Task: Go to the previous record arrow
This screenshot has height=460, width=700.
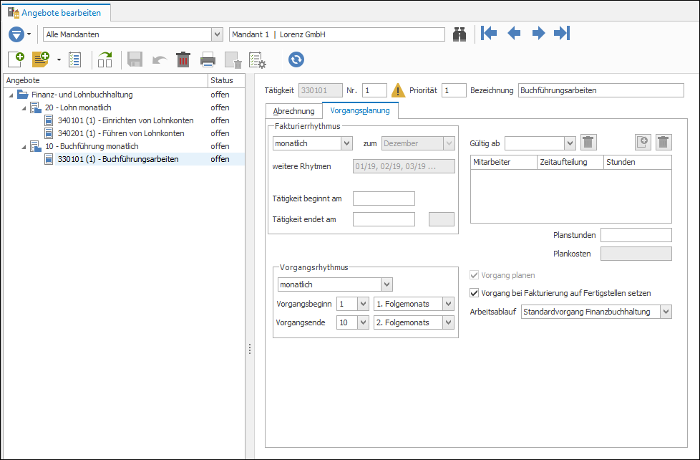Action: click(x=514, y=33)
